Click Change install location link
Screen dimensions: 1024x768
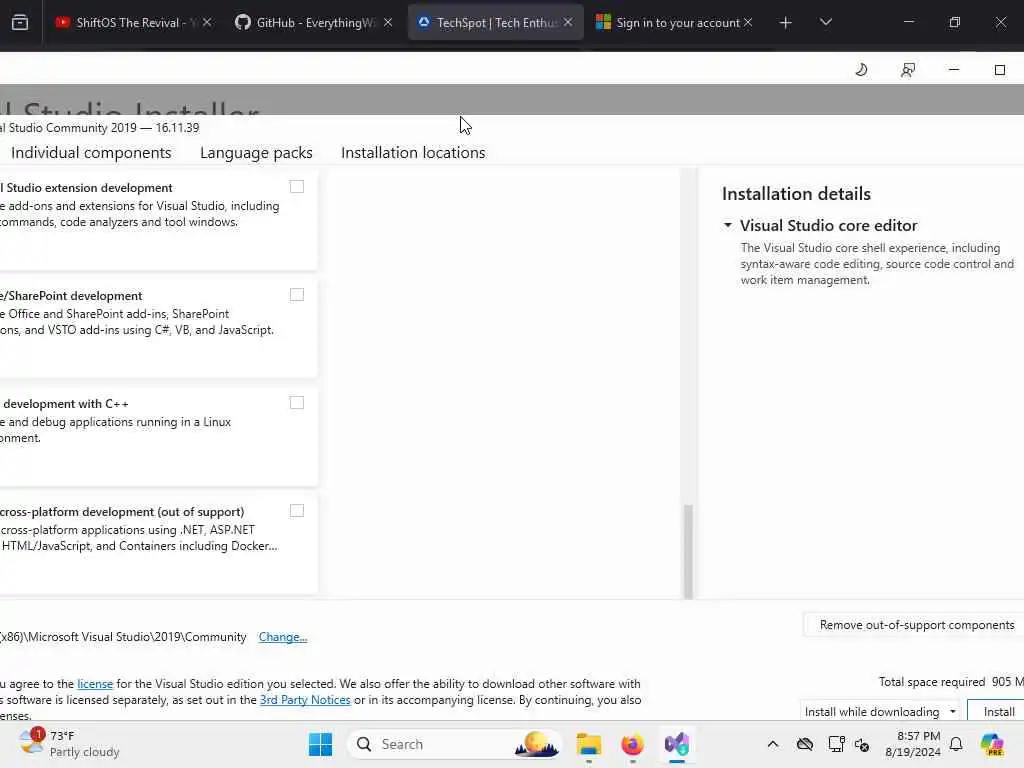coord(283,637)
